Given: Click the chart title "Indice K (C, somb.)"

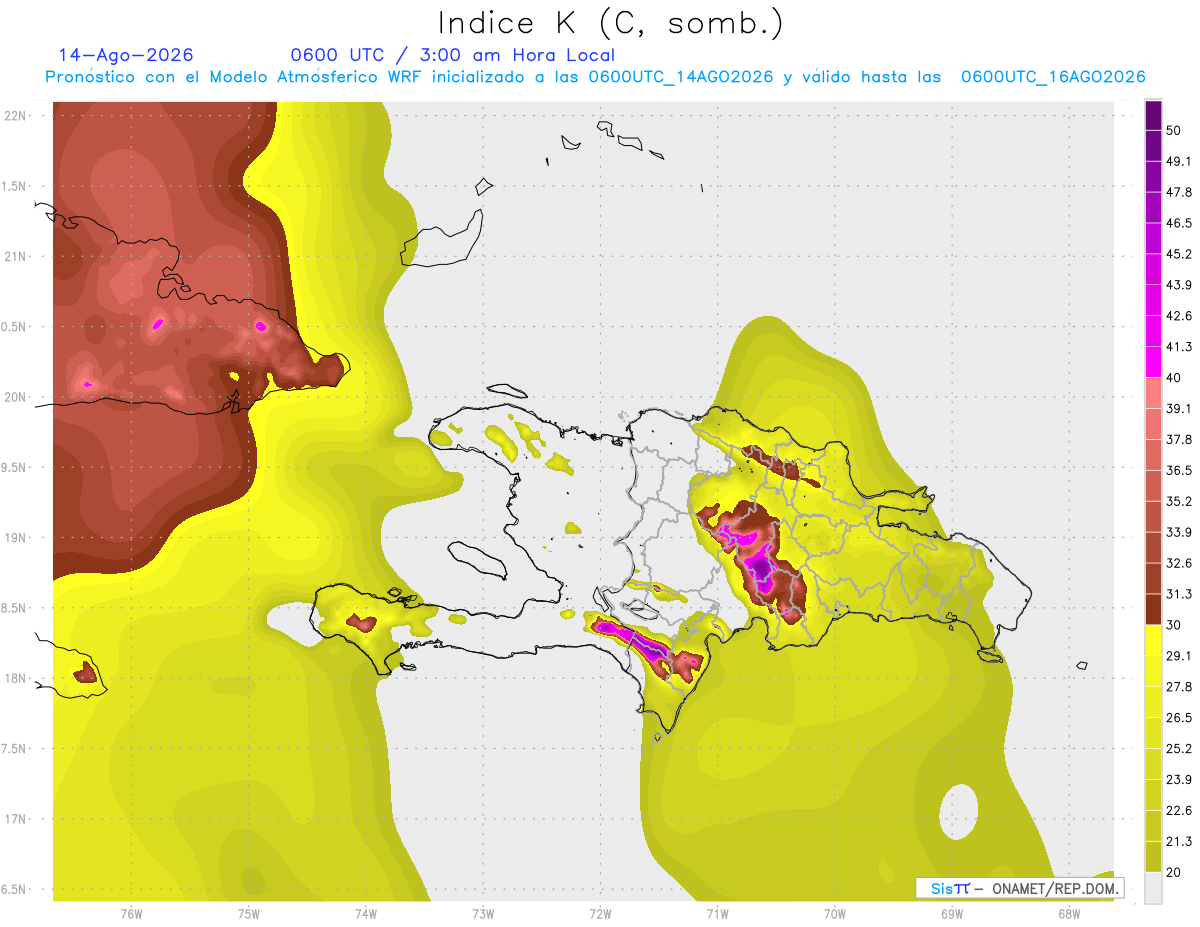Looking at the screenshot, I should (611, 23).
